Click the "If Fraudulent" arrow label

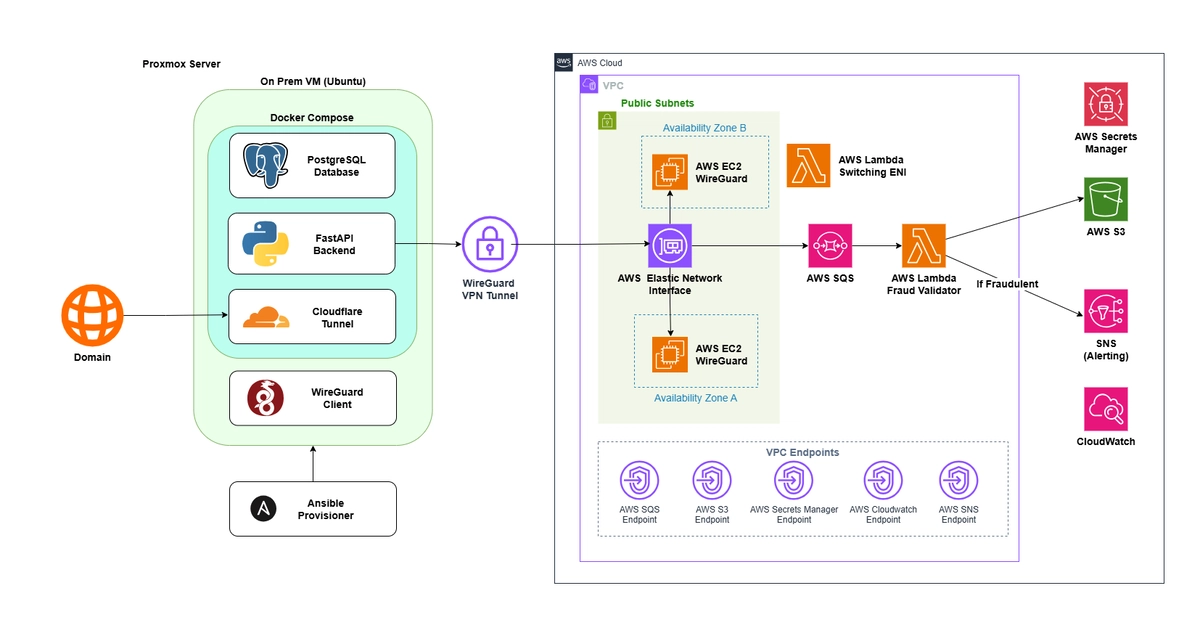tap(1007, 284)
